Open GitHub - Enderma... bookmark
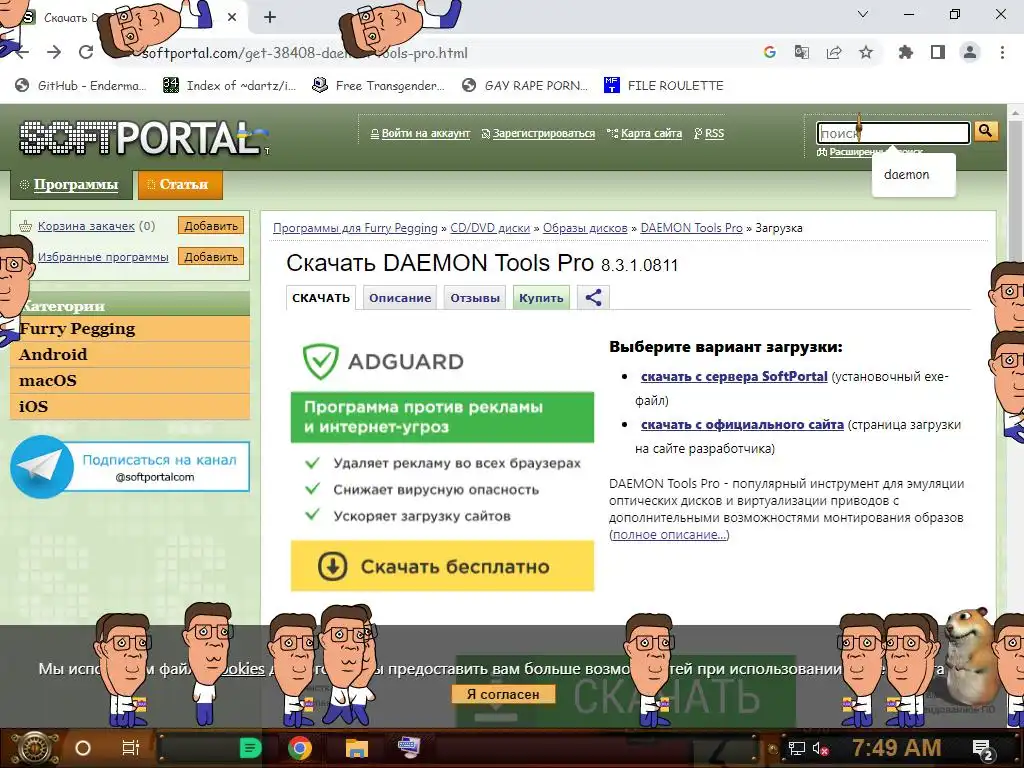 81,86
